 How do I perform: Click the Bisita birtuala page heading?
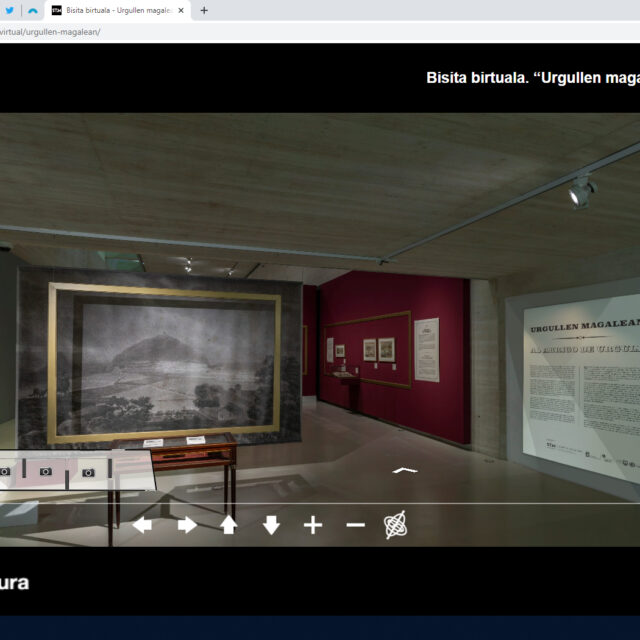[x=532, y=78]
